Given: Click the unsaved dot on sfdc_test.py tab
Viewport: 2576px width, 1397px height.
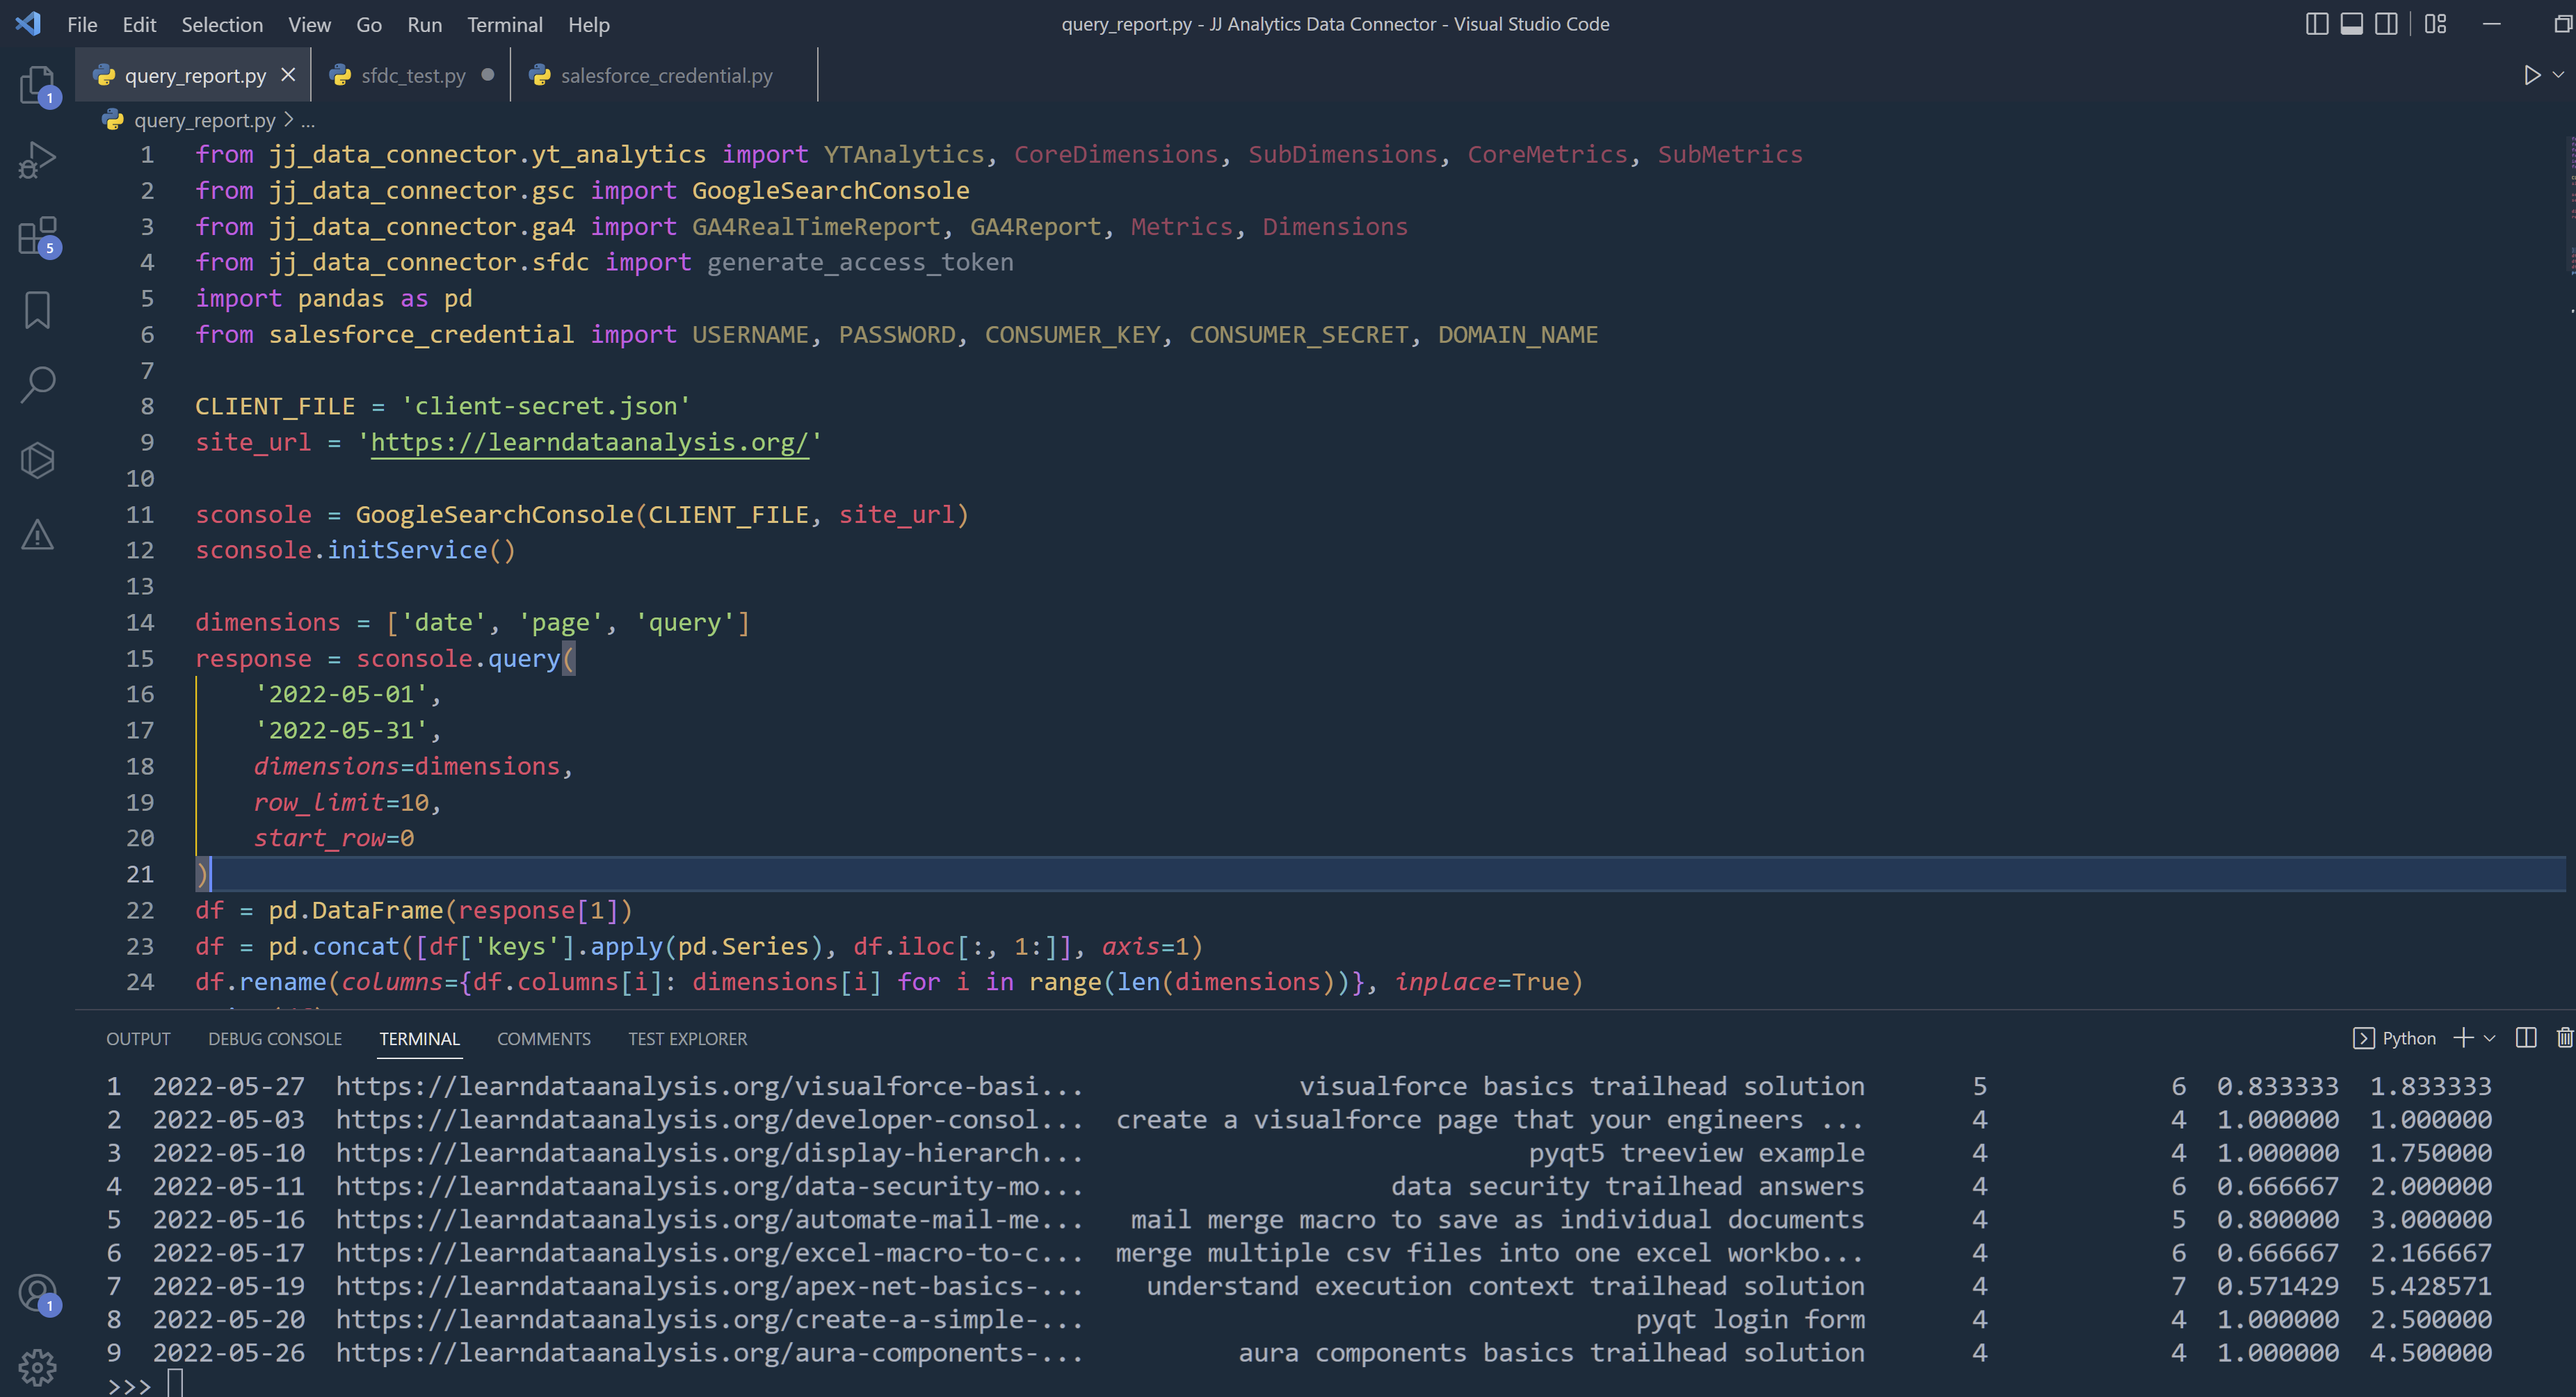Looking at the screenshot, I should coord(487,75).
